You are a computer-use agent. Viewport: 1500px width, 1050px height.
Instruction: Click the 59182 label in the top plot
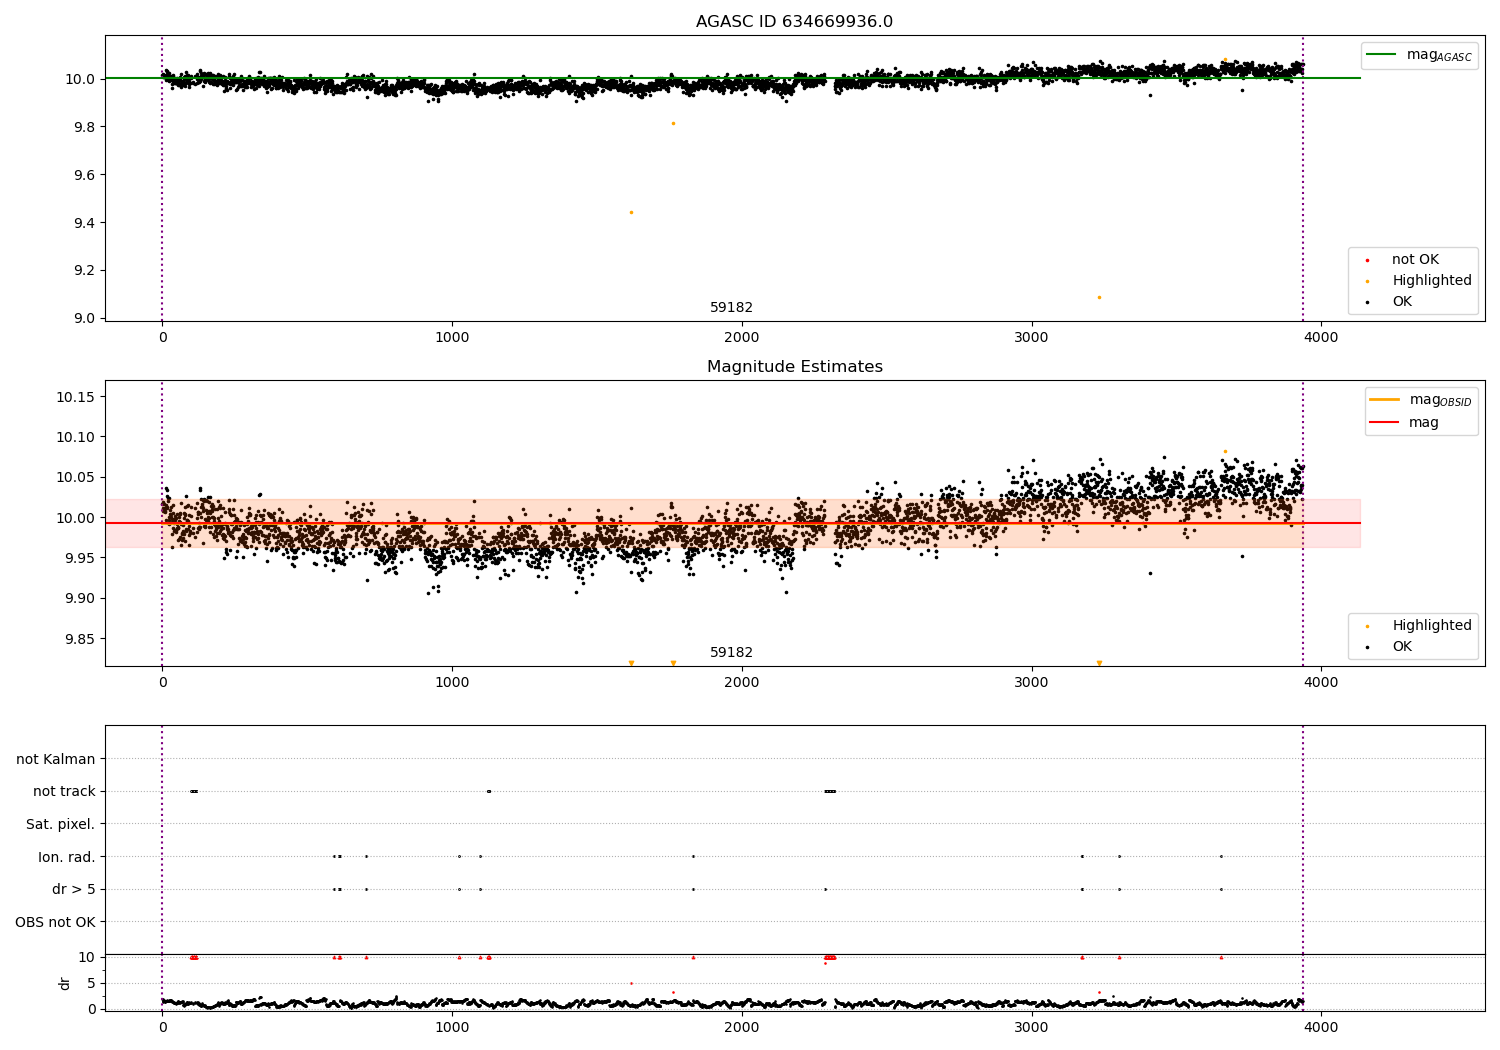pos(731,308)
